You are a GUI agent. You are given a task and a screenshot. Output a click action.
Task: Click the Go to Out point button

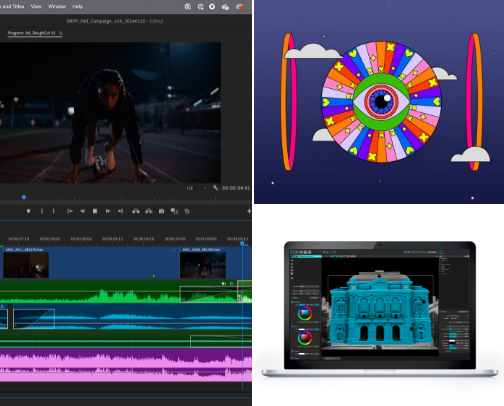(120, 211)
